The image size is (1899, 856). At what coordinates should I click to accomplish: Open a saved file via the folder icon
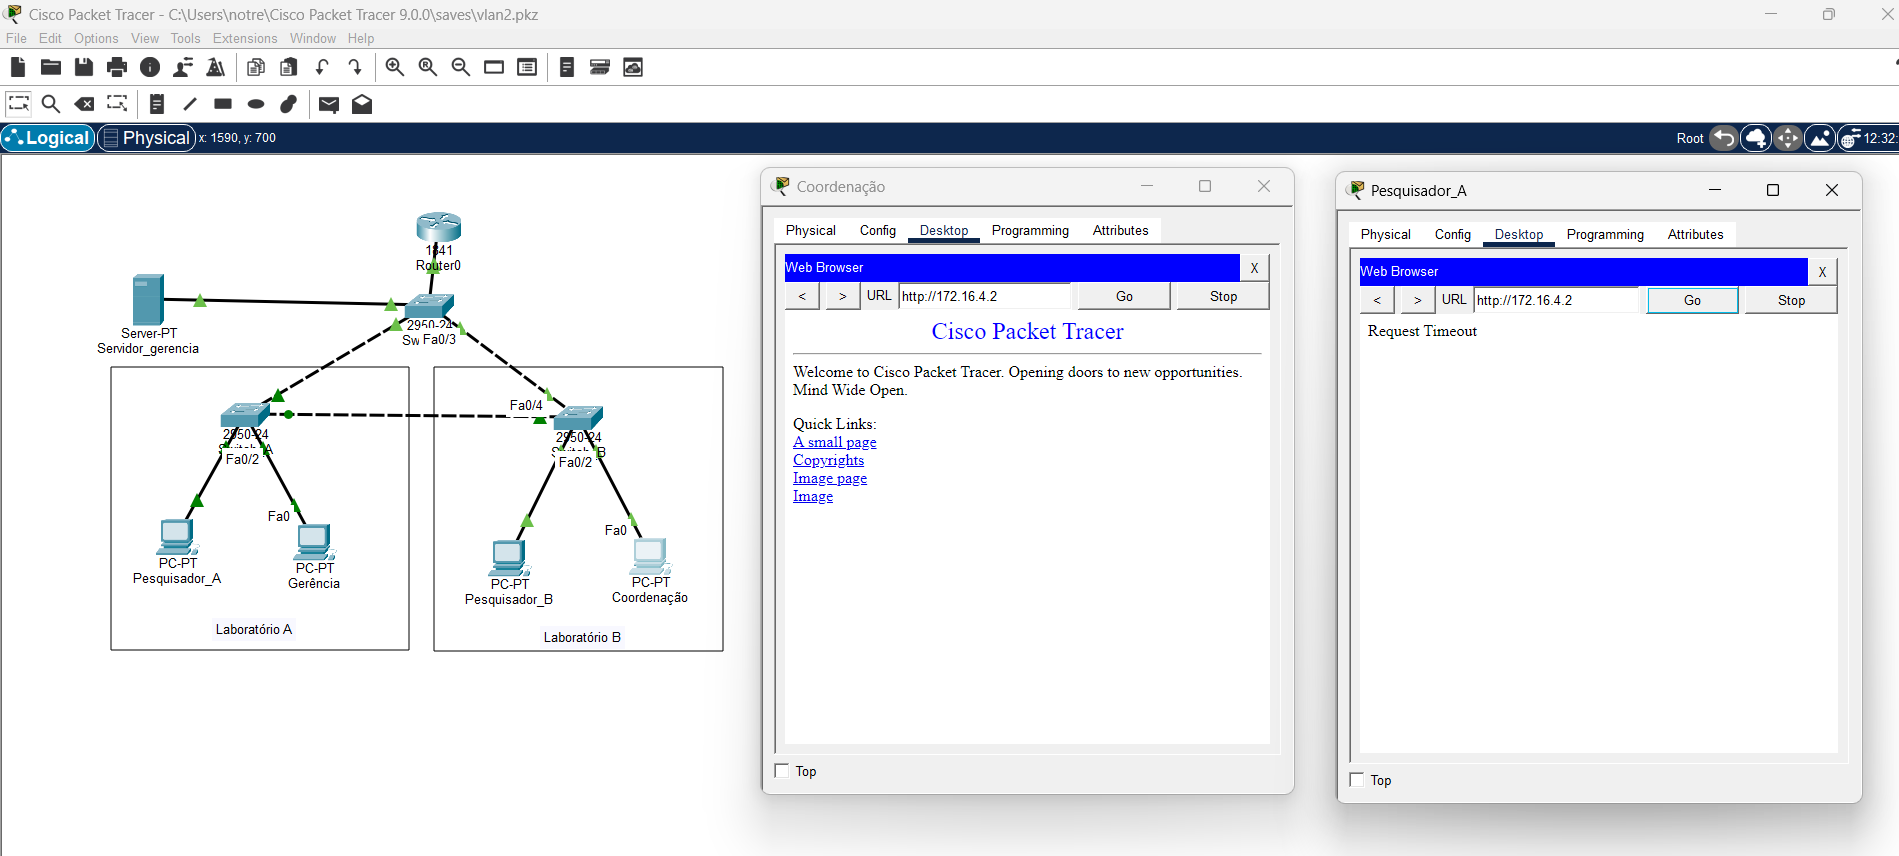pos(51,67)
